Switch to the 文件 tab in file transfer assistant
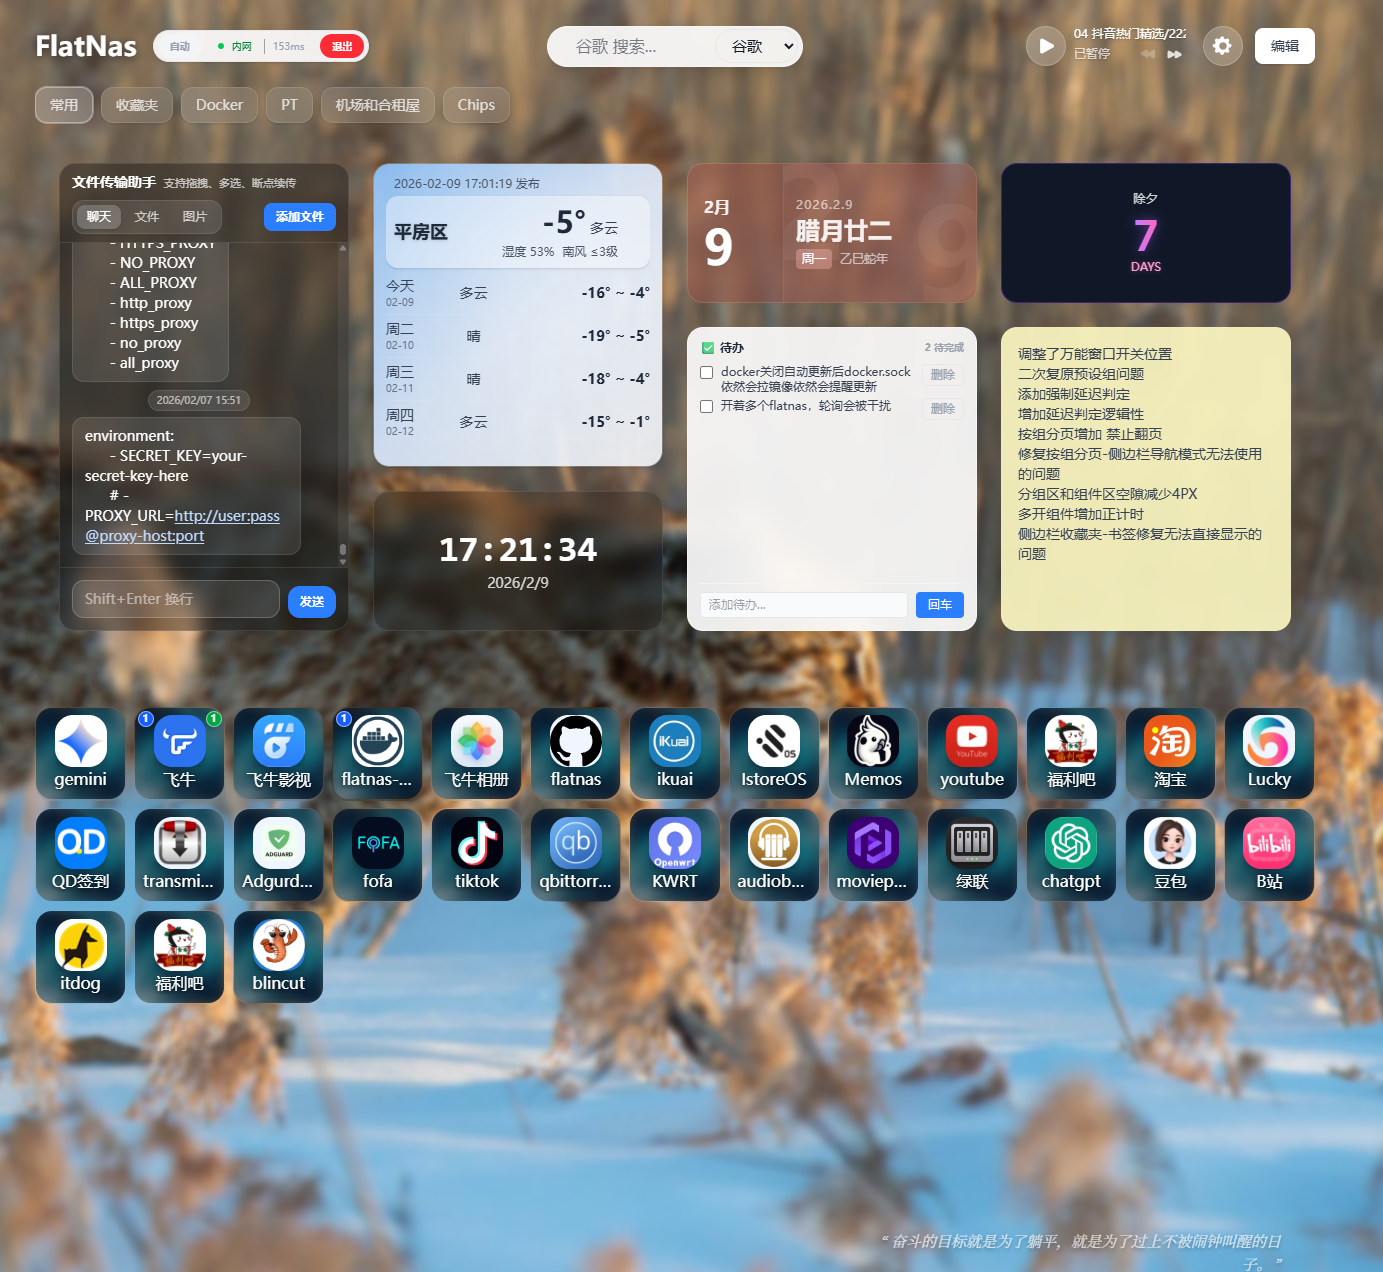Screen dimensions: 1383x1272 pyautogui.click(x=146, y=216)
